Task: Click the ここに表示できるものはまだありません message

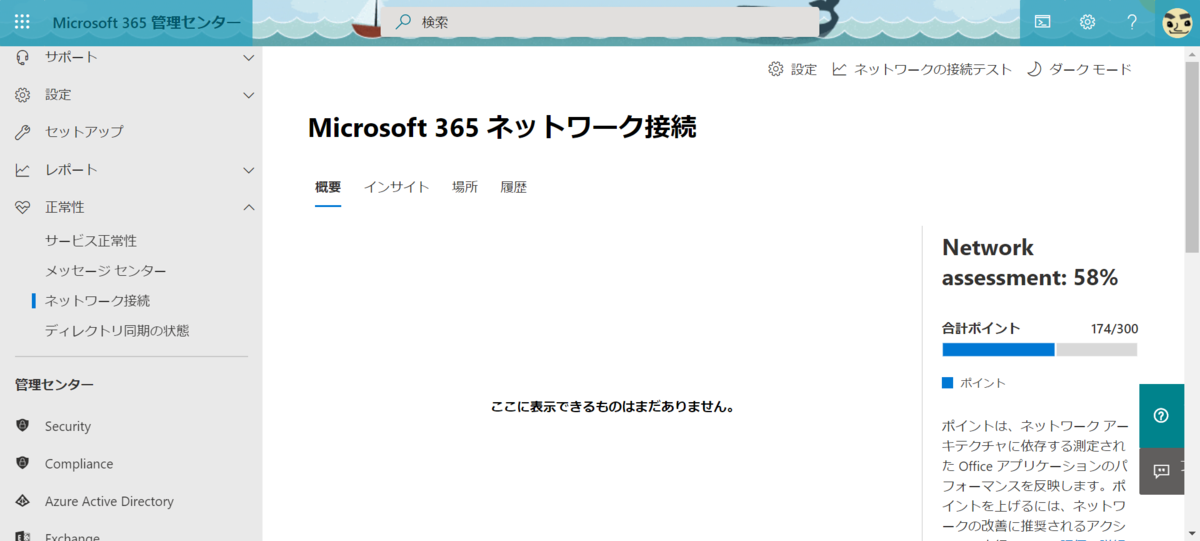Action: (x=613, y=407)
